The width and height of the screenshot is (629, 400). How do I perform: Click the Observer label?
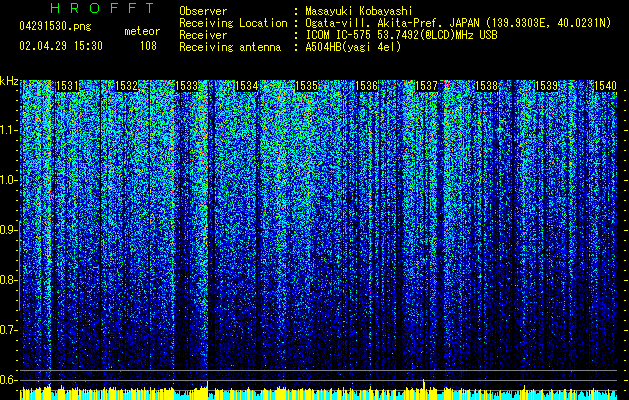pyautogui.click(x=203, y=11)
